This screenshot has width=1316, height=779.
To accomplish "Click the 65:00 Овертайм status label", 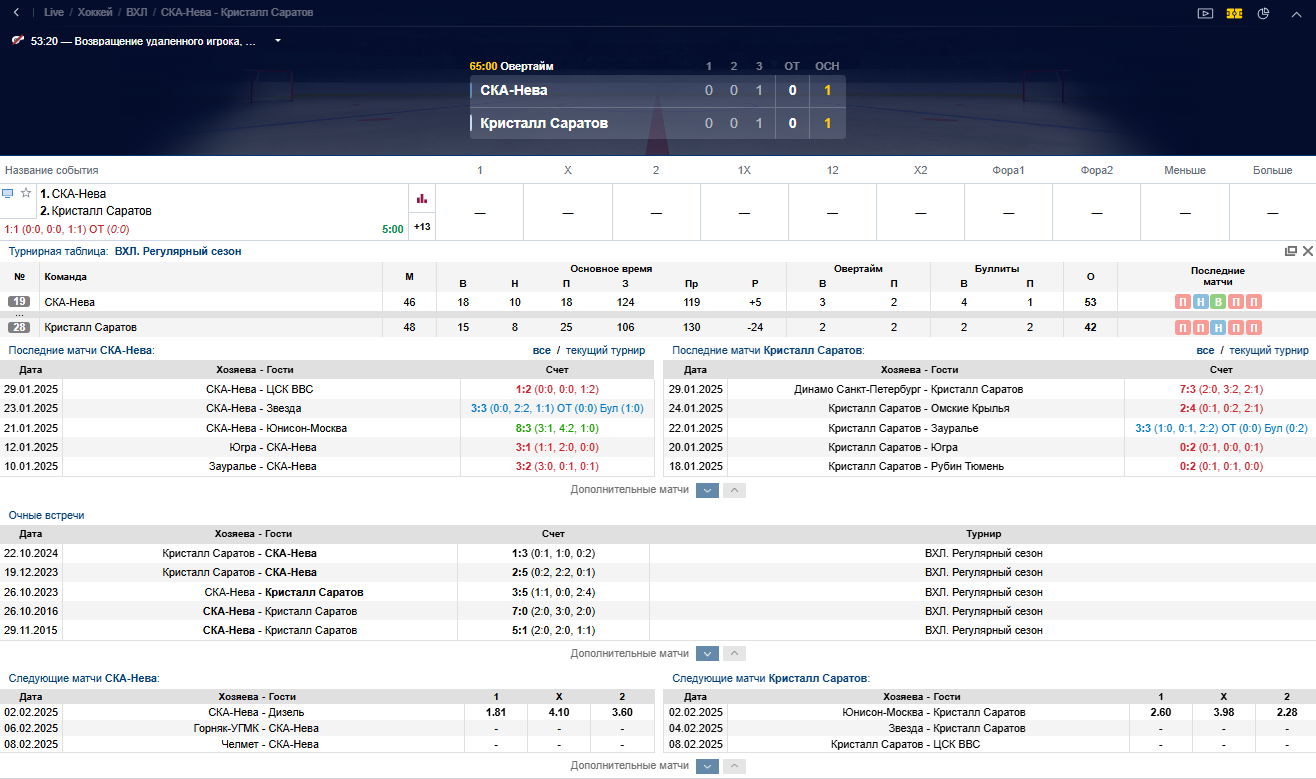I will pyautogui.click(x=511, y=66).
